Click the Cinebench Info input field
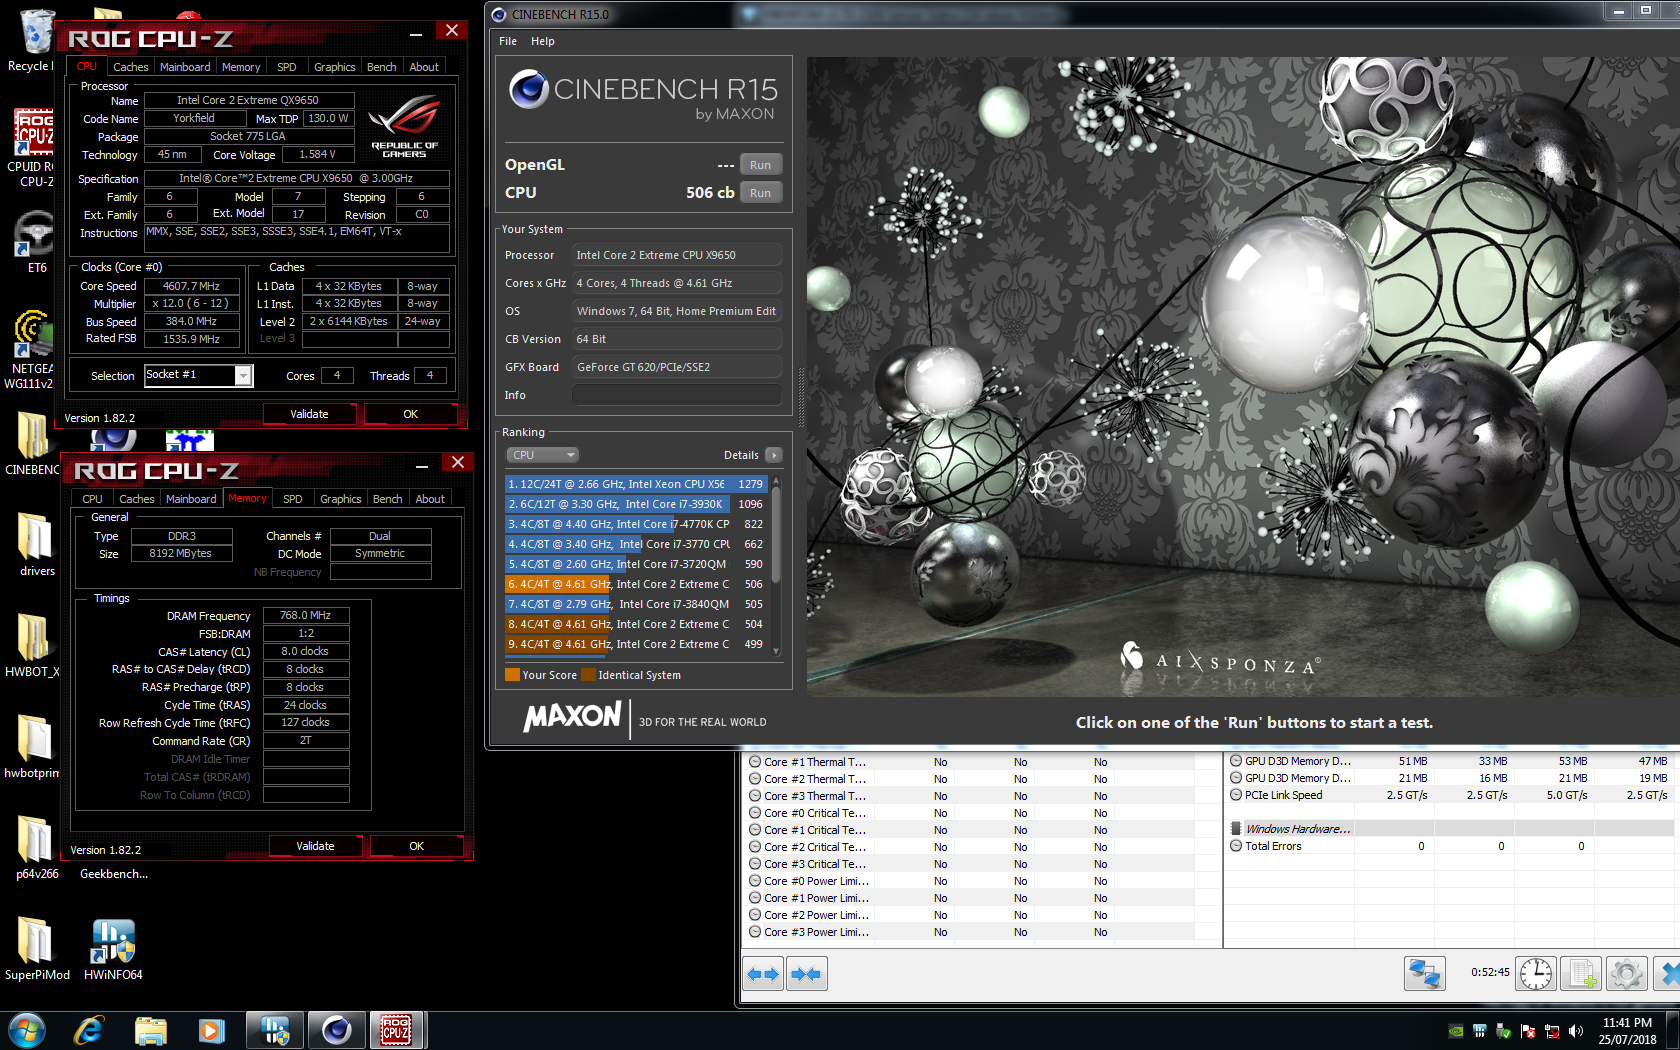Image resolution: width=1680 pixels, height=1050 pixels. pos(676,395)
